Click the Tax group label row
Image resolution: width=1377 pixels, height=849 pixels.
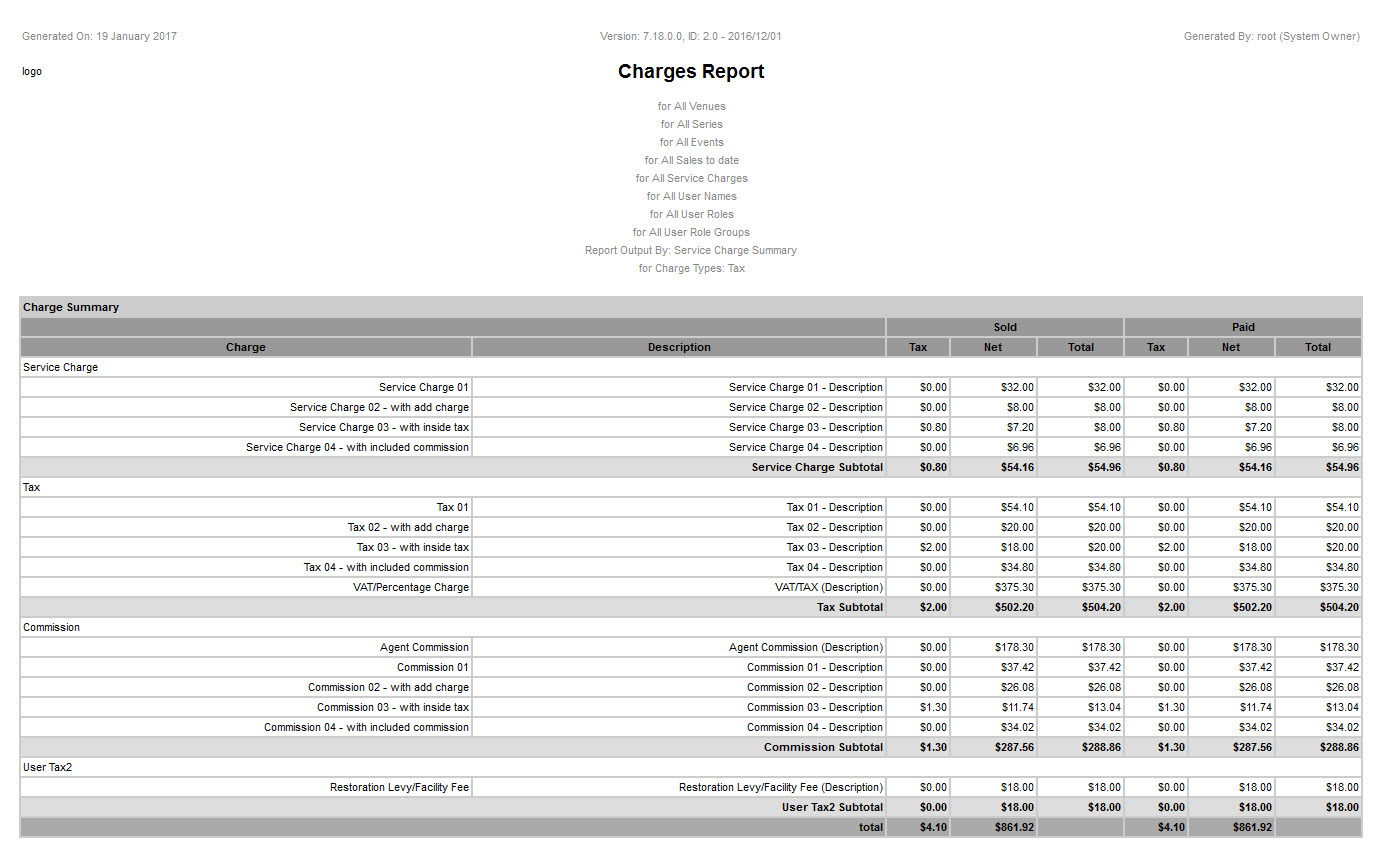tap(691, 487)
